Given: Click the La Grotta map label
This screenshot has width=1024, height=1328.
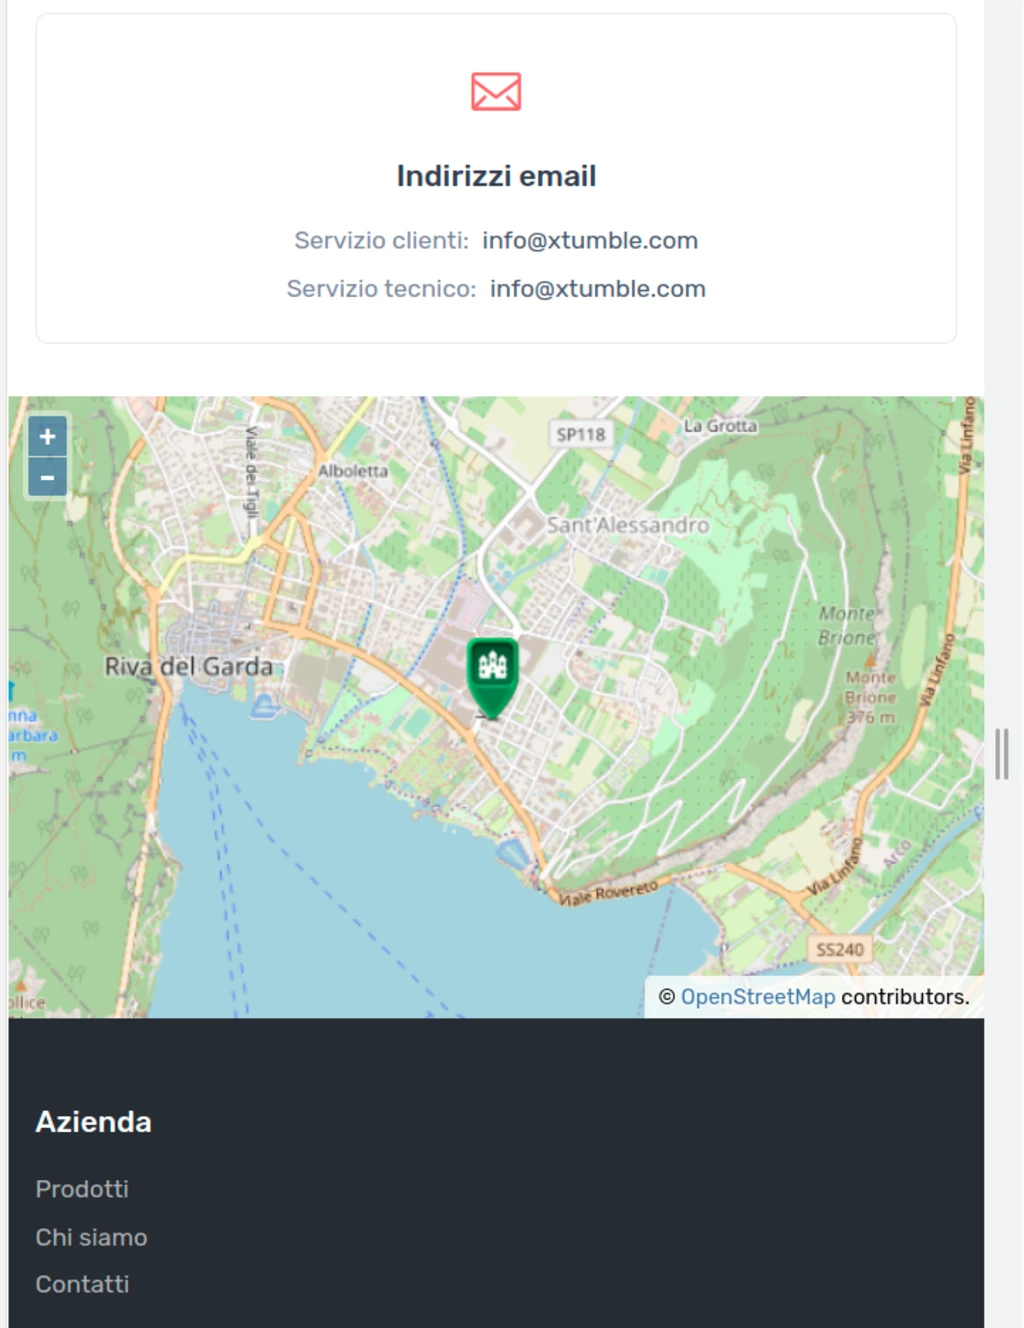Looking at the screenshot, I should point(720,426).
